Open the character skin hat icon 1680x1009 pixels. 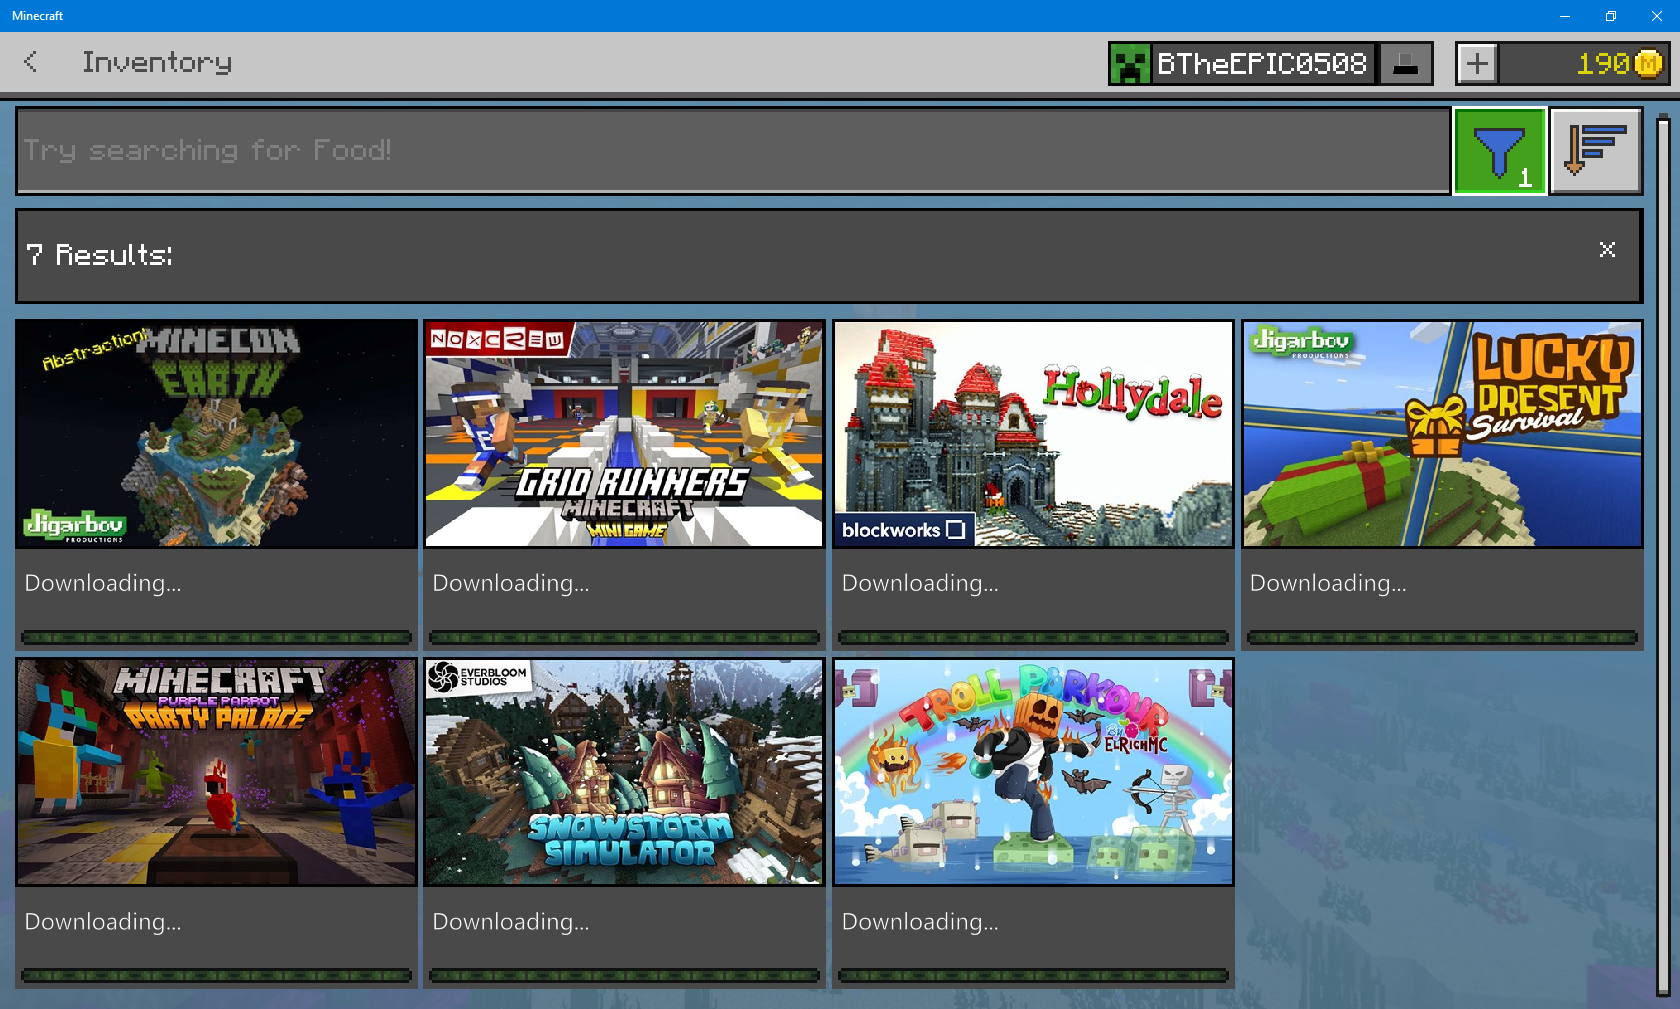pos(1405,64)
